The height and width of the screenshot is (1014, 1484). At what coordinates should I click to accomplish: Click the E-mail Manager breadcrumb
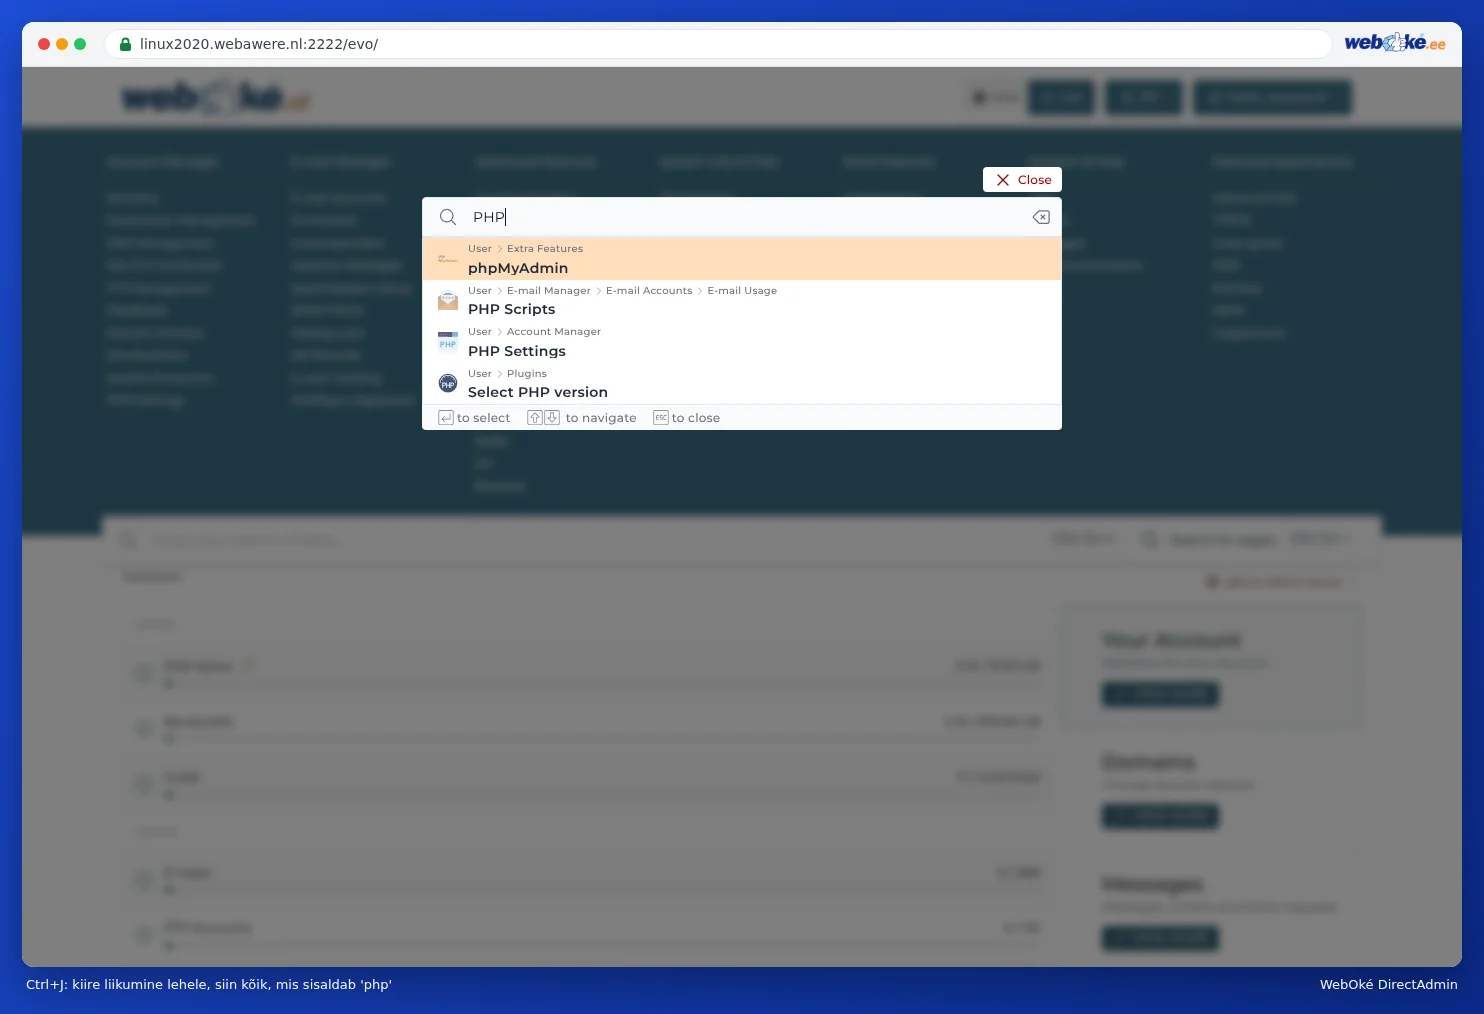pos(549,291)
